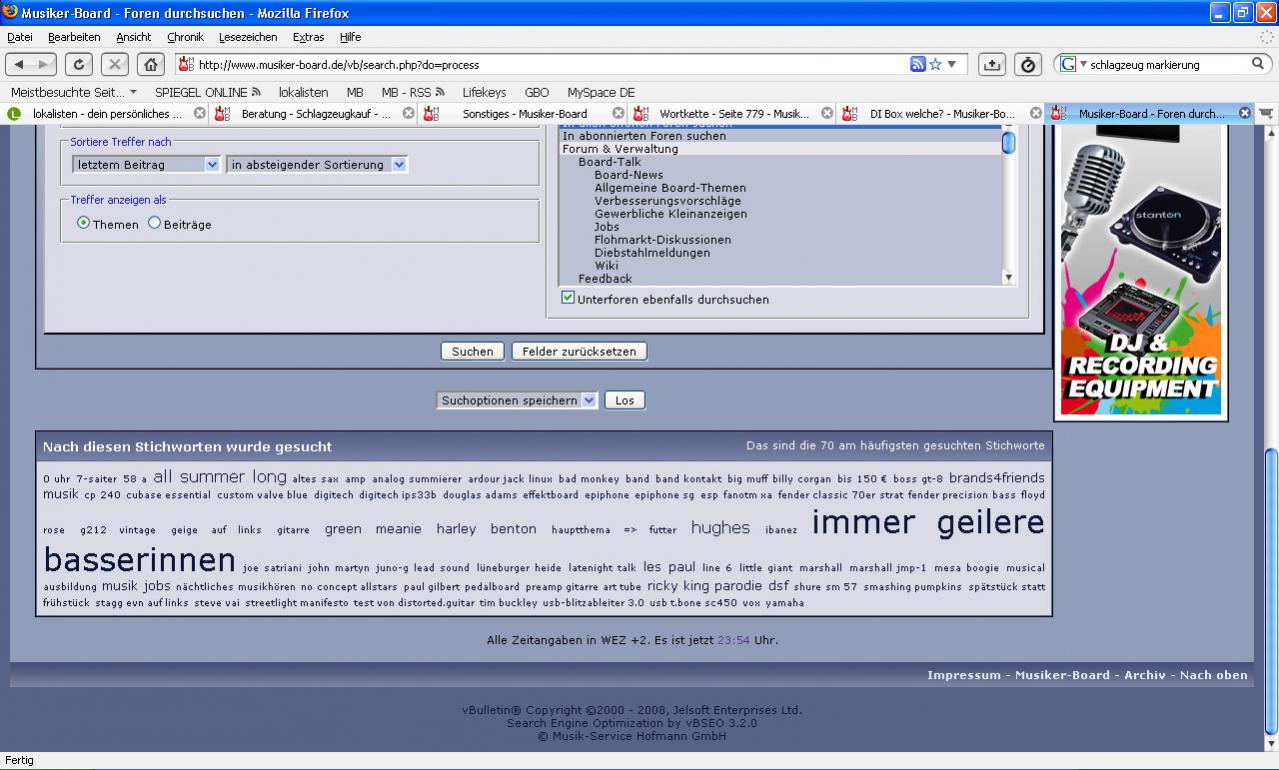Click the 'les paul' search tag
1279x770 pixels.
(669, 566)
